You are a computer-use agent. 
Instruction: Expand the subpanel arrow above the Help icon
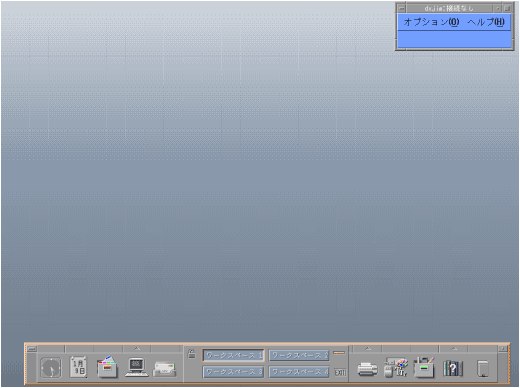pyautogui.click(x=454, y=349)
